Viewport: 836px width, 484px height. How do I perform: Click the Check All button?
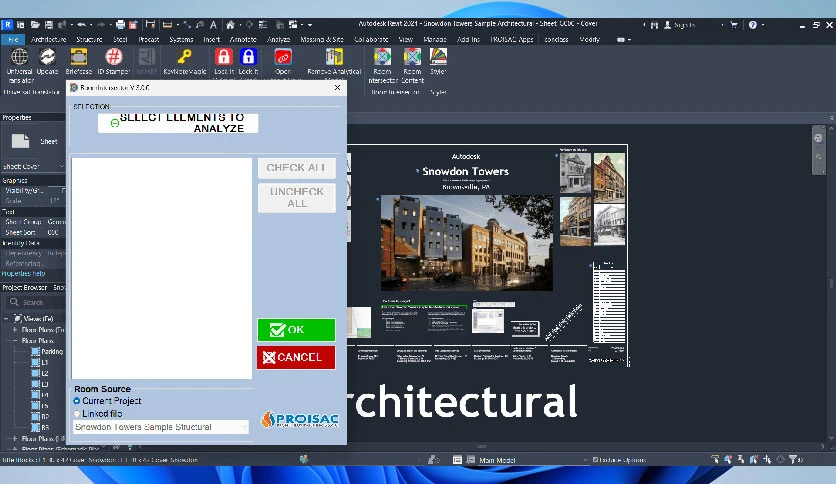(x=296, y=168)
